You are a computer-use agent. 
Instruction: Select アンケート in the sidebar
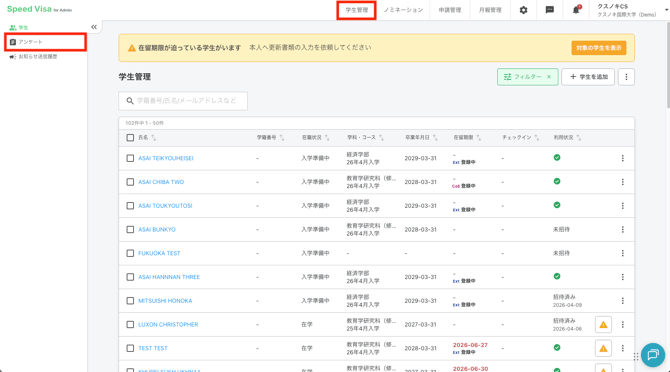45,42
